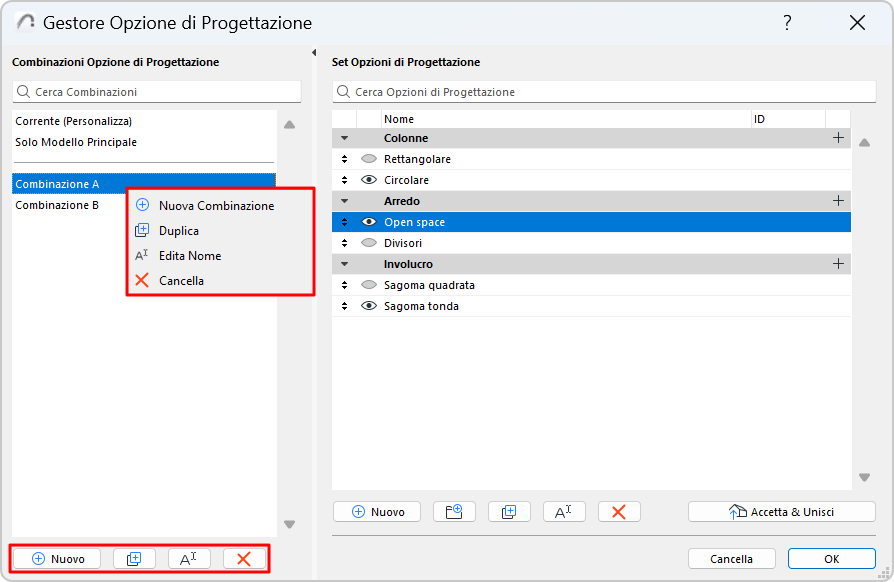Choose Nuova Combinazione from the context menu
The height and width of the screenshot is (582, 894).
click(x=216, y=205)
